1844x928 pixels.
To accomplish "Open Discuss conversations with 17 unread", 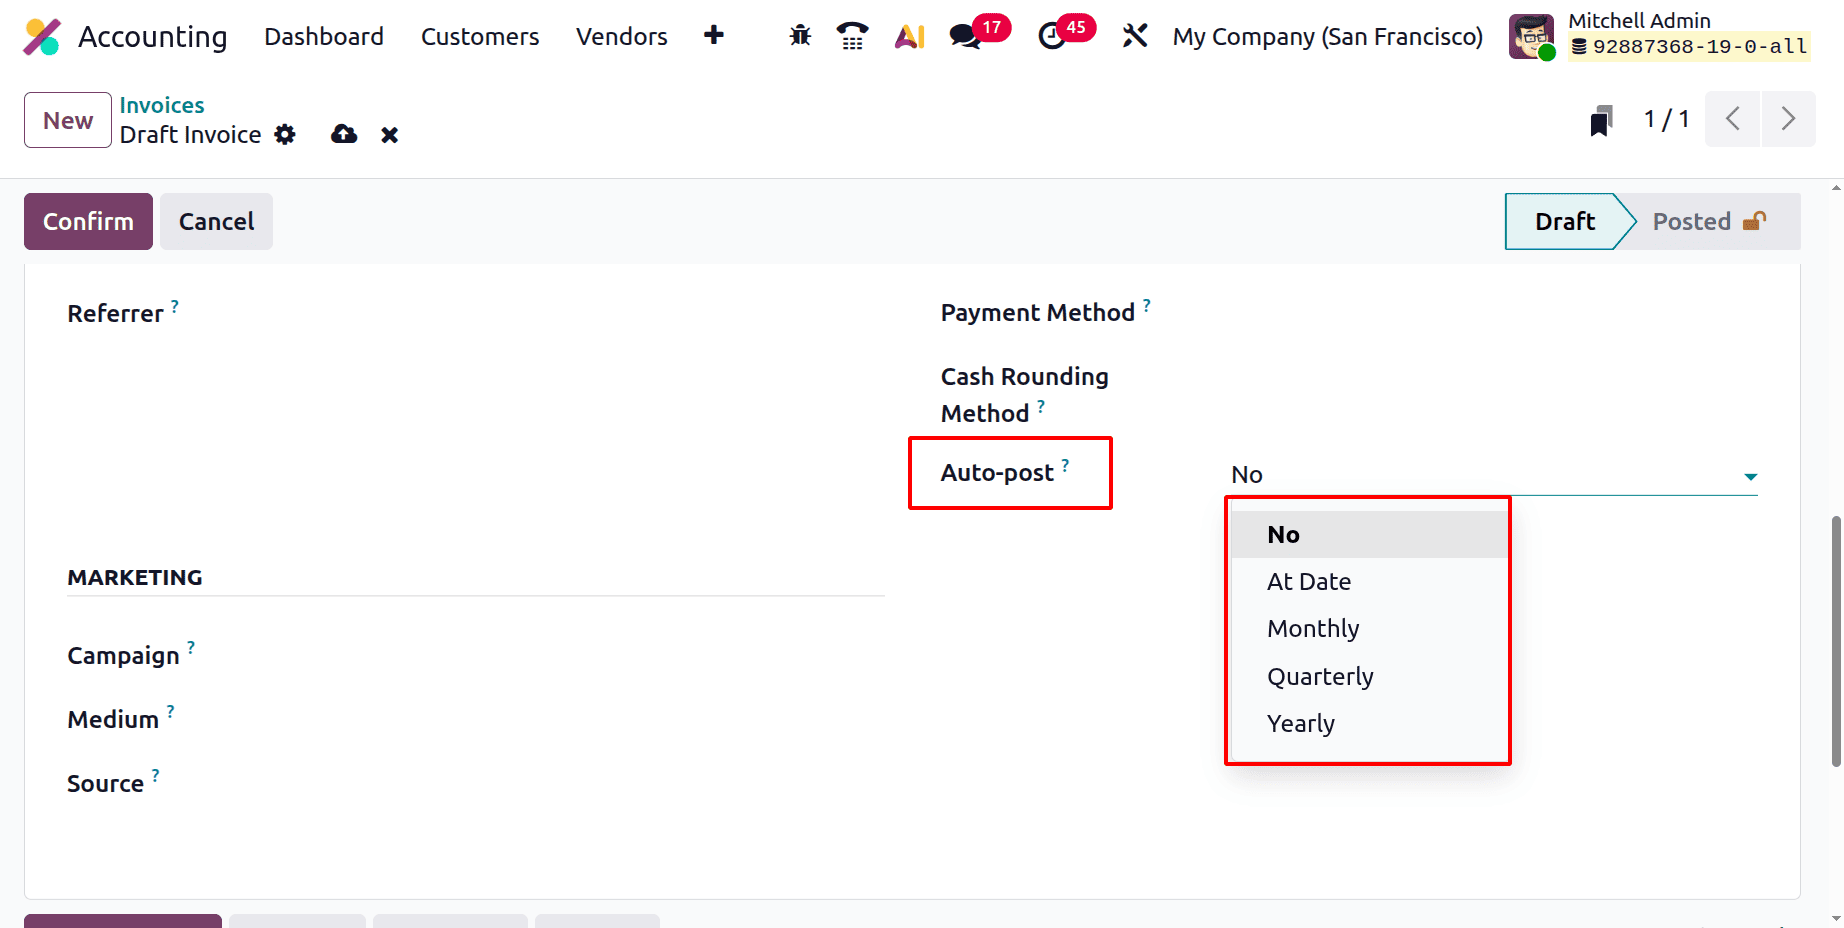I will pyautogui.click(x=963, y=36).
